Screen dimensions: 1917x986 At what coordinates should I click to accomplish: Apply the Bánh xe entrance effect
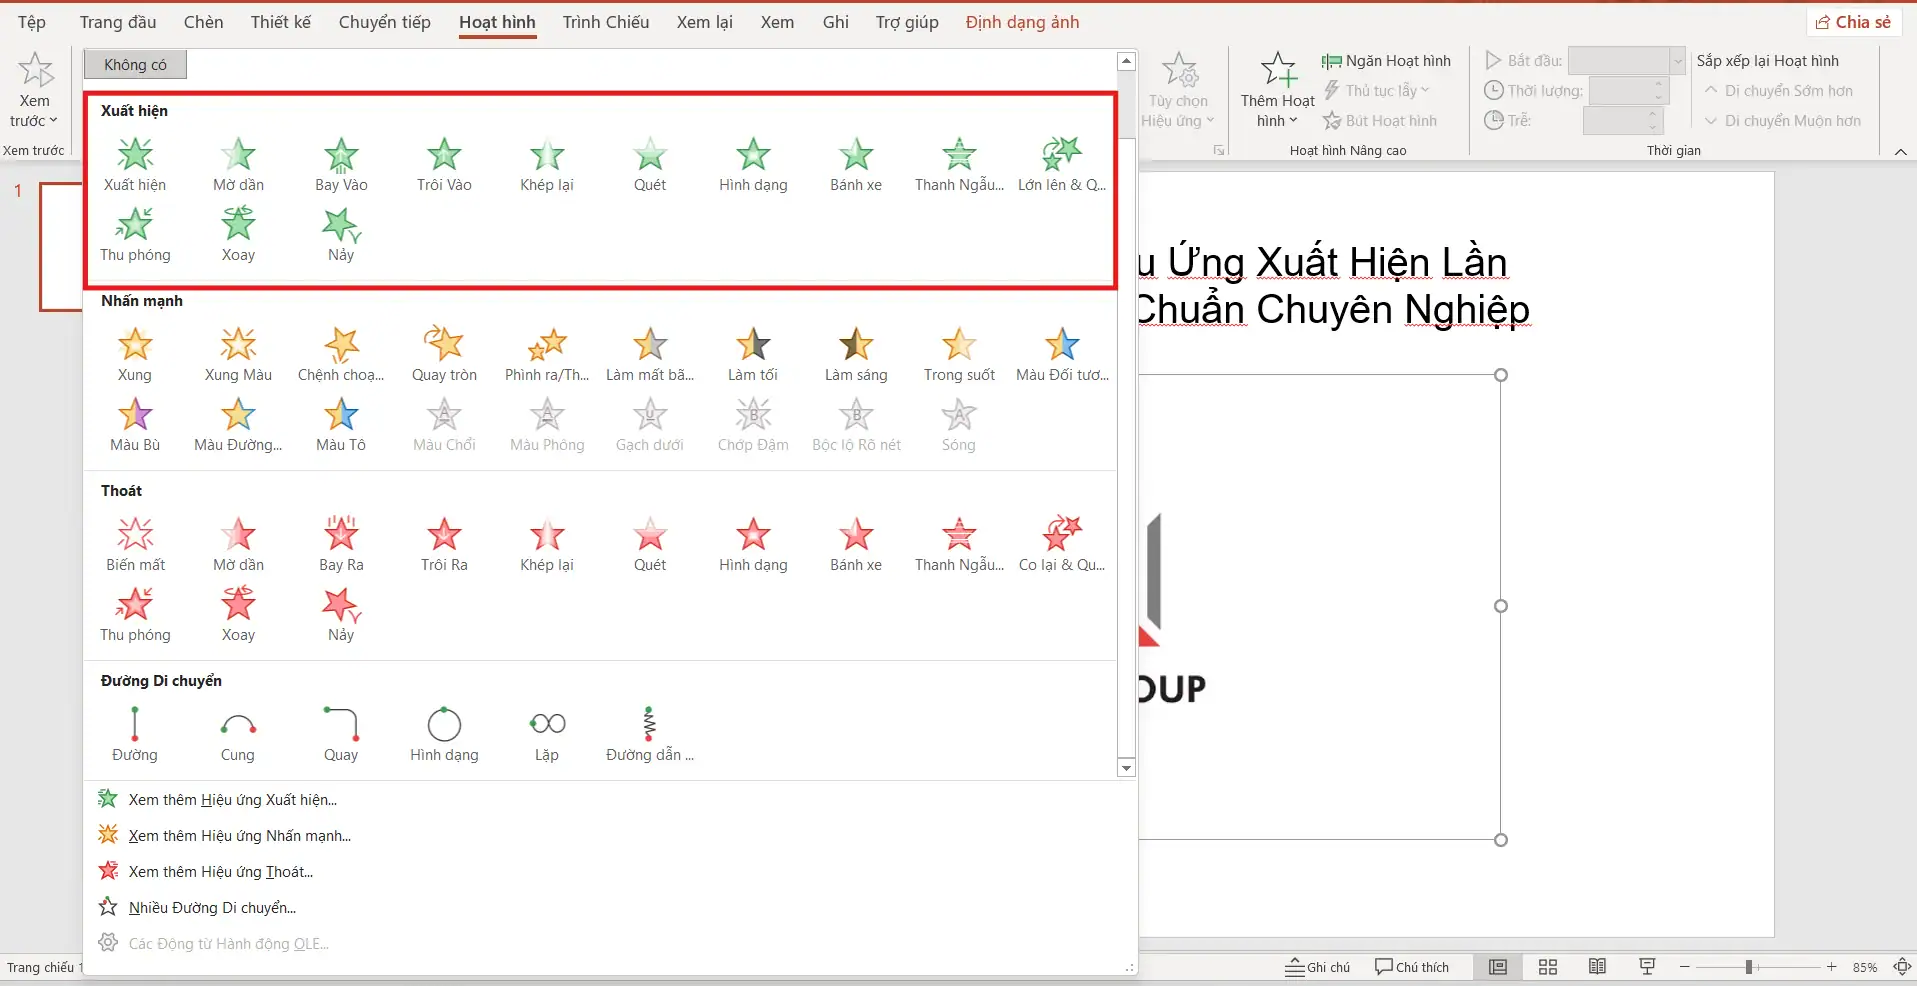[x=855, y=165]
